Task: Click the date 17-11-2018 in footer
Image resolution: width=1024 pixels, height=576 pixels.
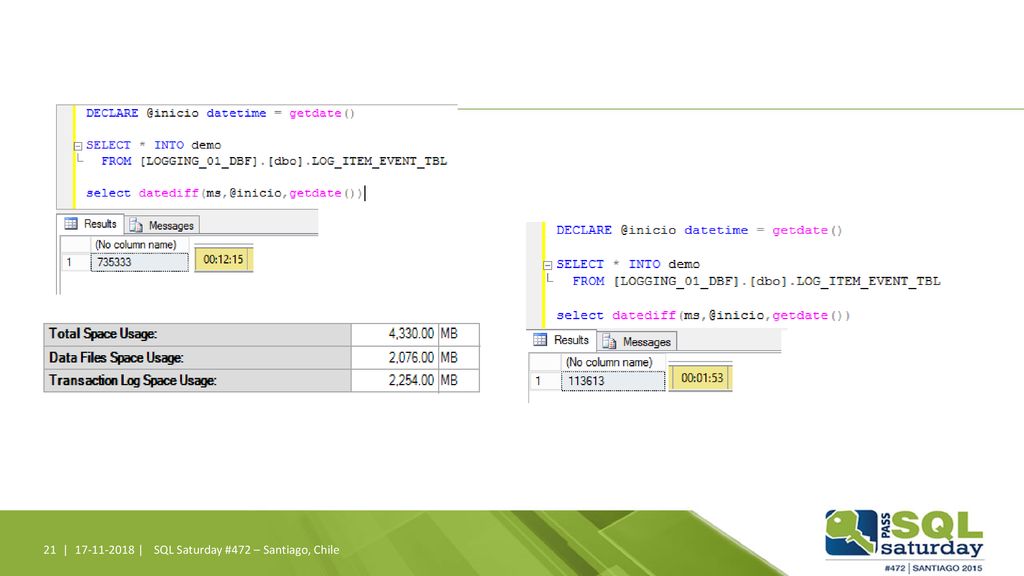Action: (104, 550)
